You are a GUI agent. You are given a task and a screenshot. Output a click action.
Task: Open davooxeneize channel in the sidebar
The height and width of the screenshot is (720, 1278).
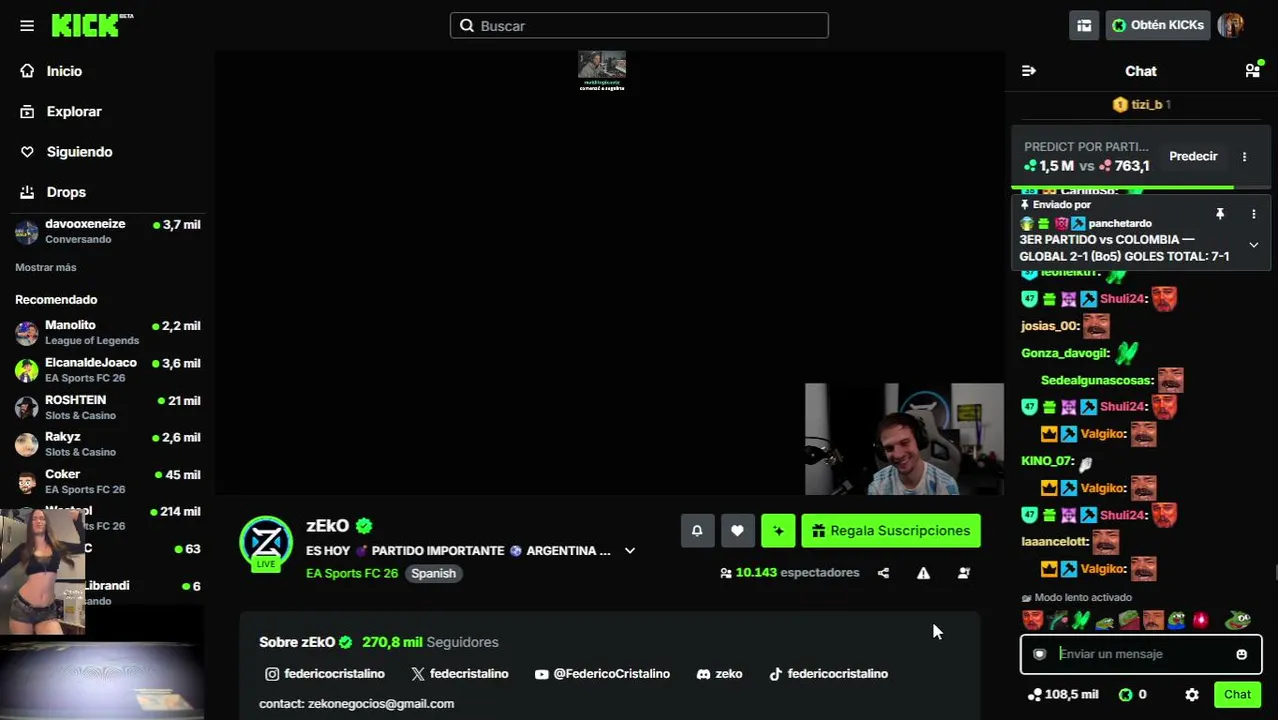pos(107,232)
